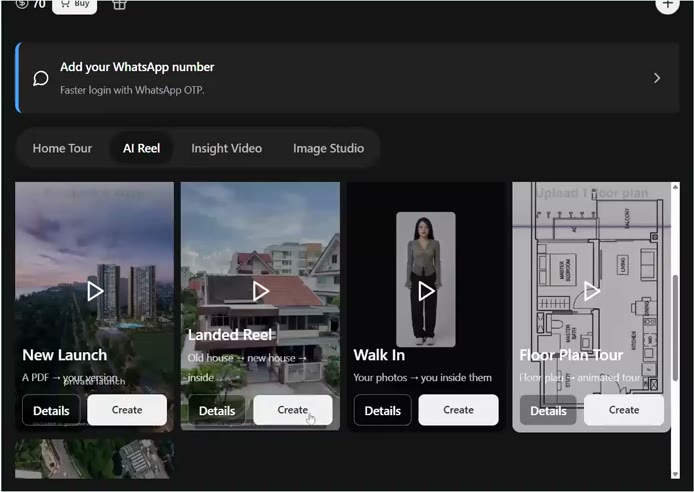The height and width of the screenshot is (492, 694).
Task: Create a New Launch reel
Action: point(127,410)
